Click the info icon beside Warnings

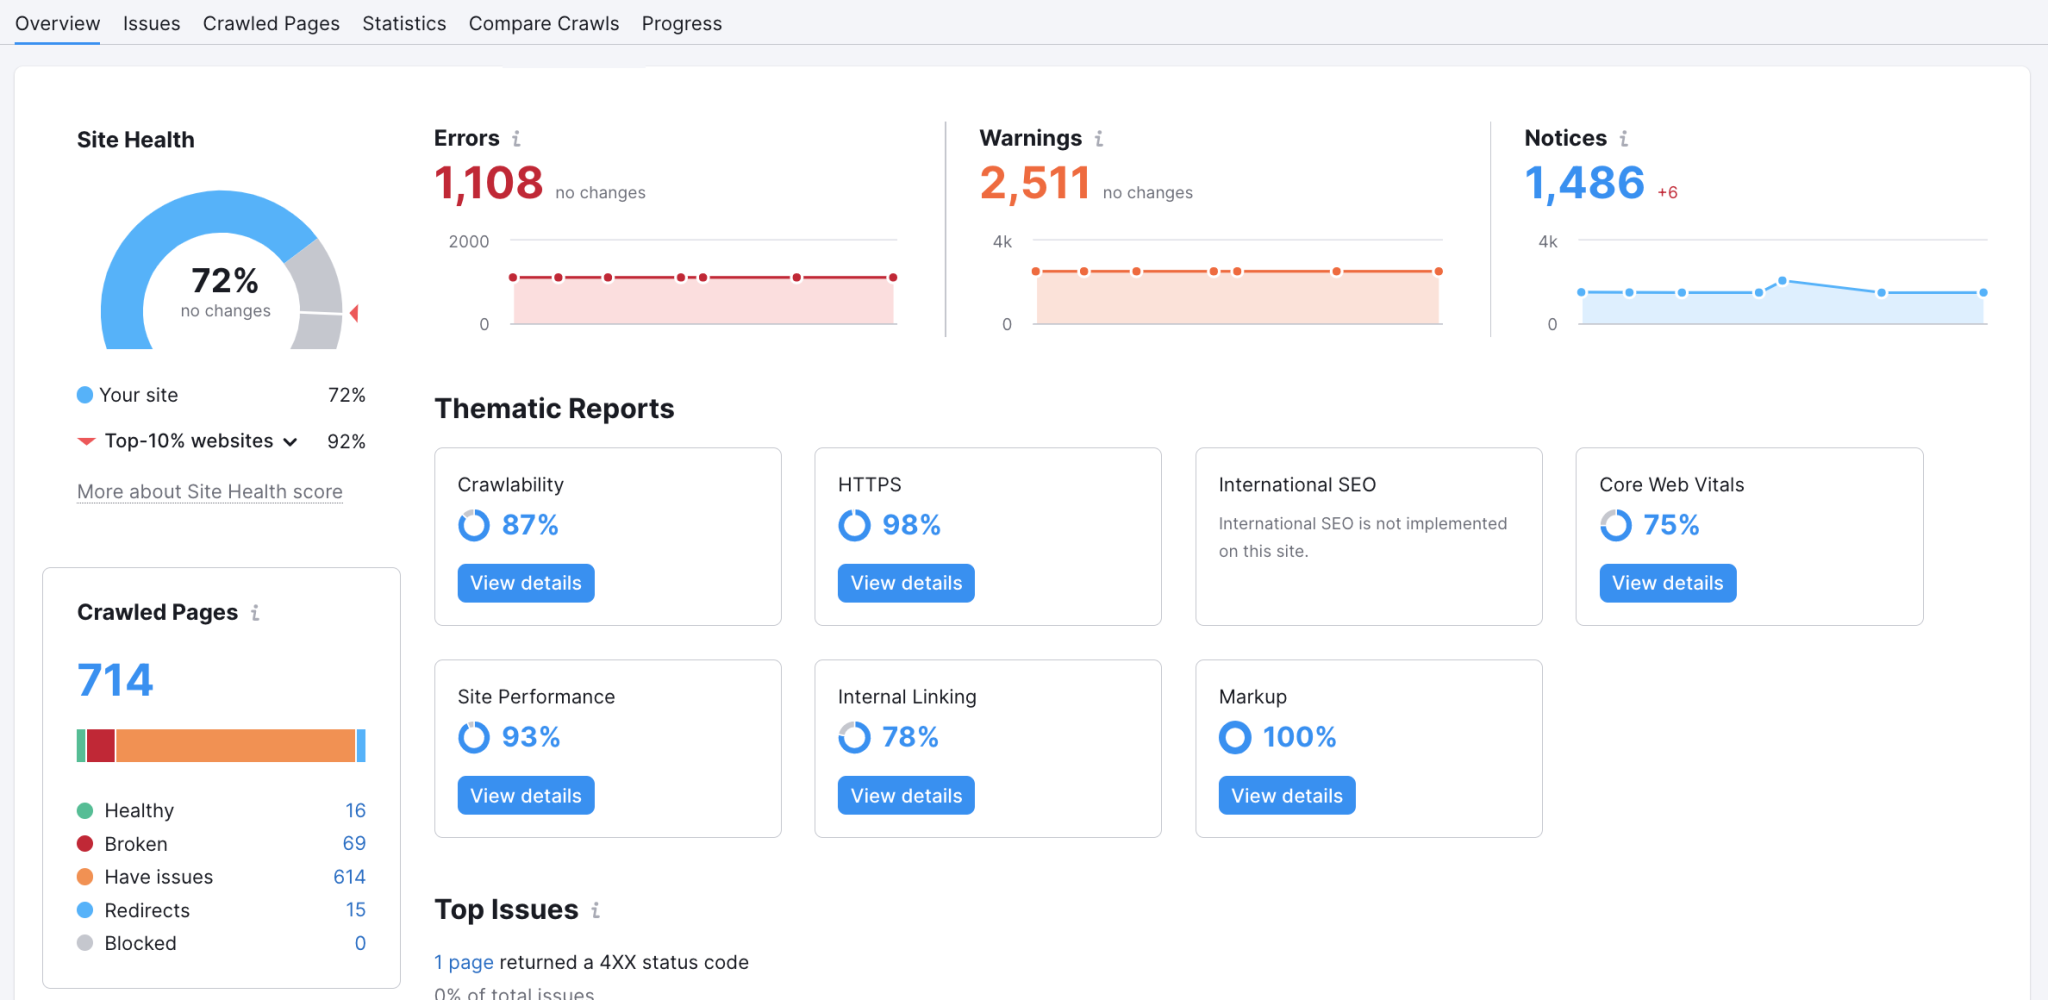click(x=1098, y=139)
